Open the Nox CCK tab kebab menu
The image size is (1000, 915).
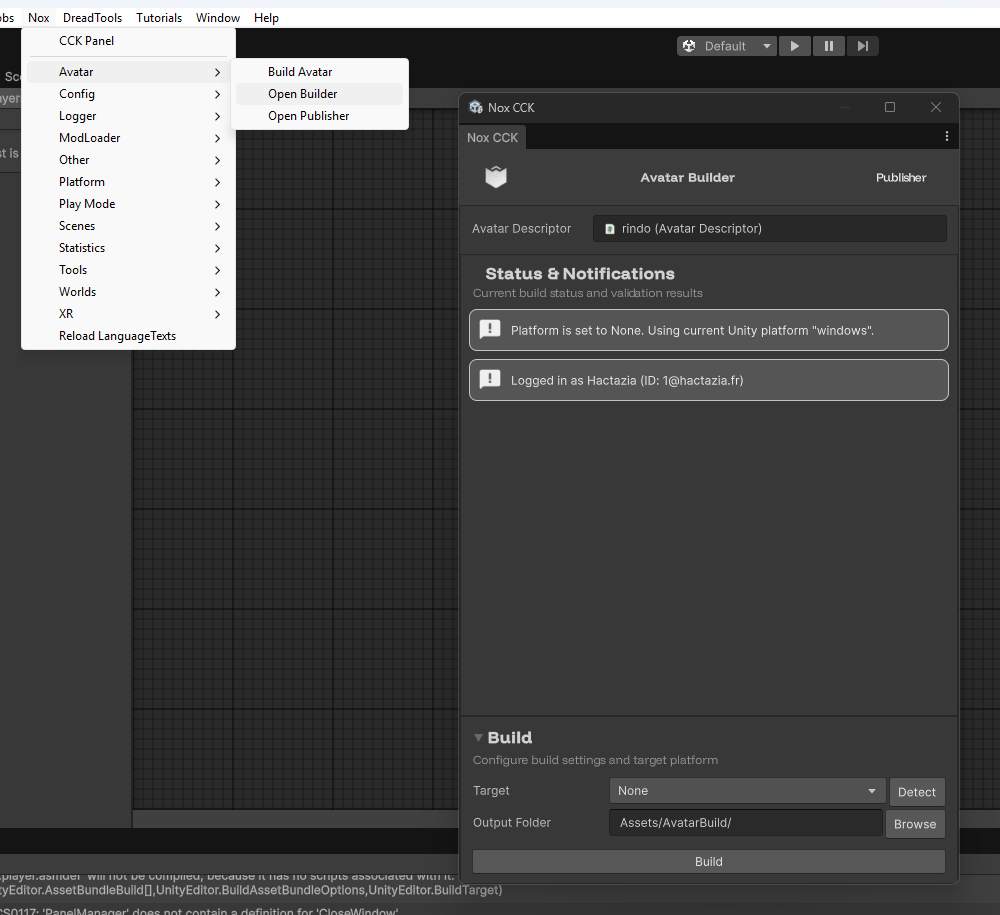(x=946, y=137)
